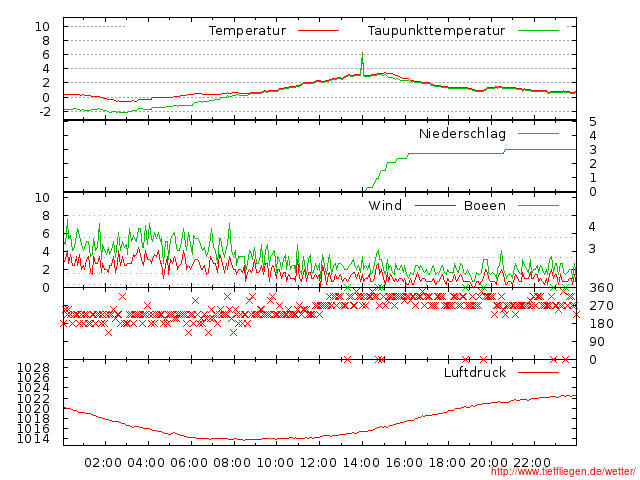Click the 1028 pressure axis value
640x480 pixels.
point(33,368)
